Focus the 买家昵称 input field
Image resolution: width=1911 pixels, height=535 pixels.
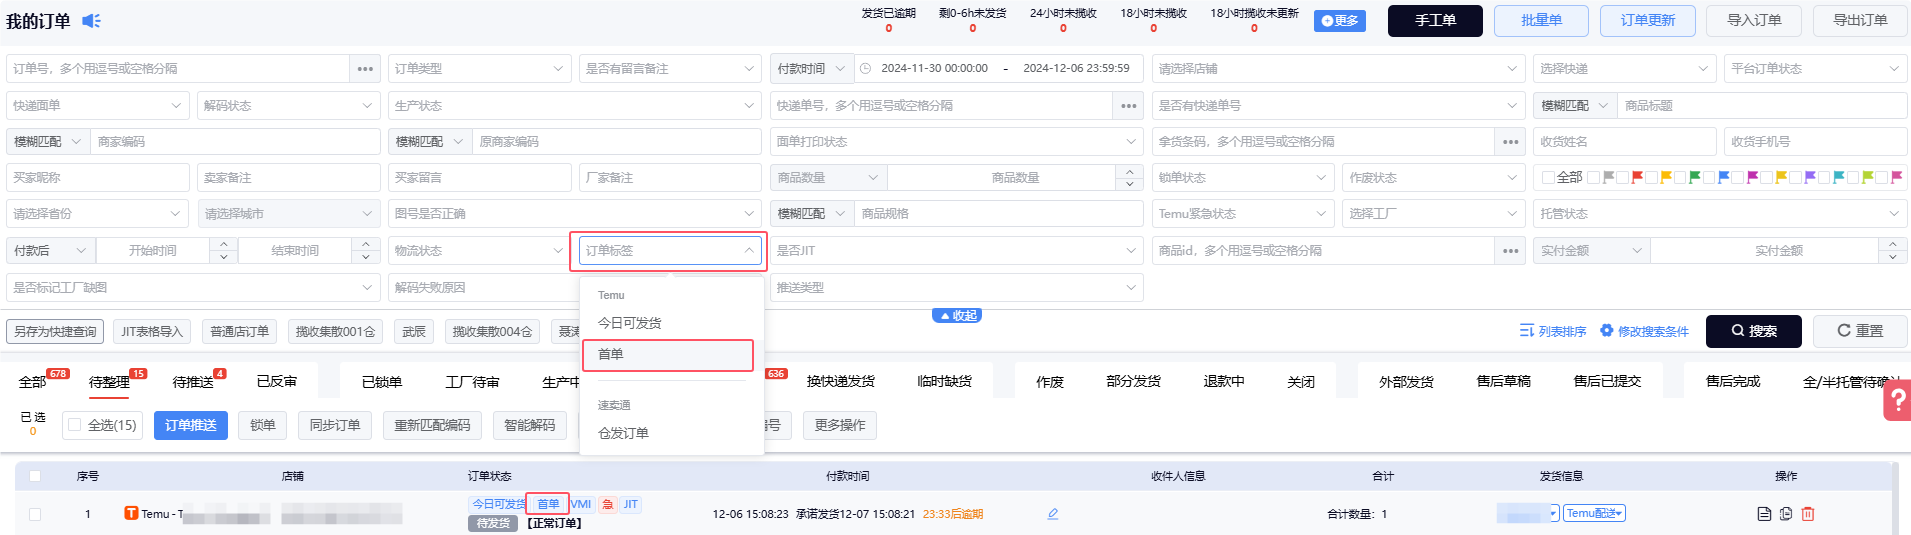click(x=98, y=178)
